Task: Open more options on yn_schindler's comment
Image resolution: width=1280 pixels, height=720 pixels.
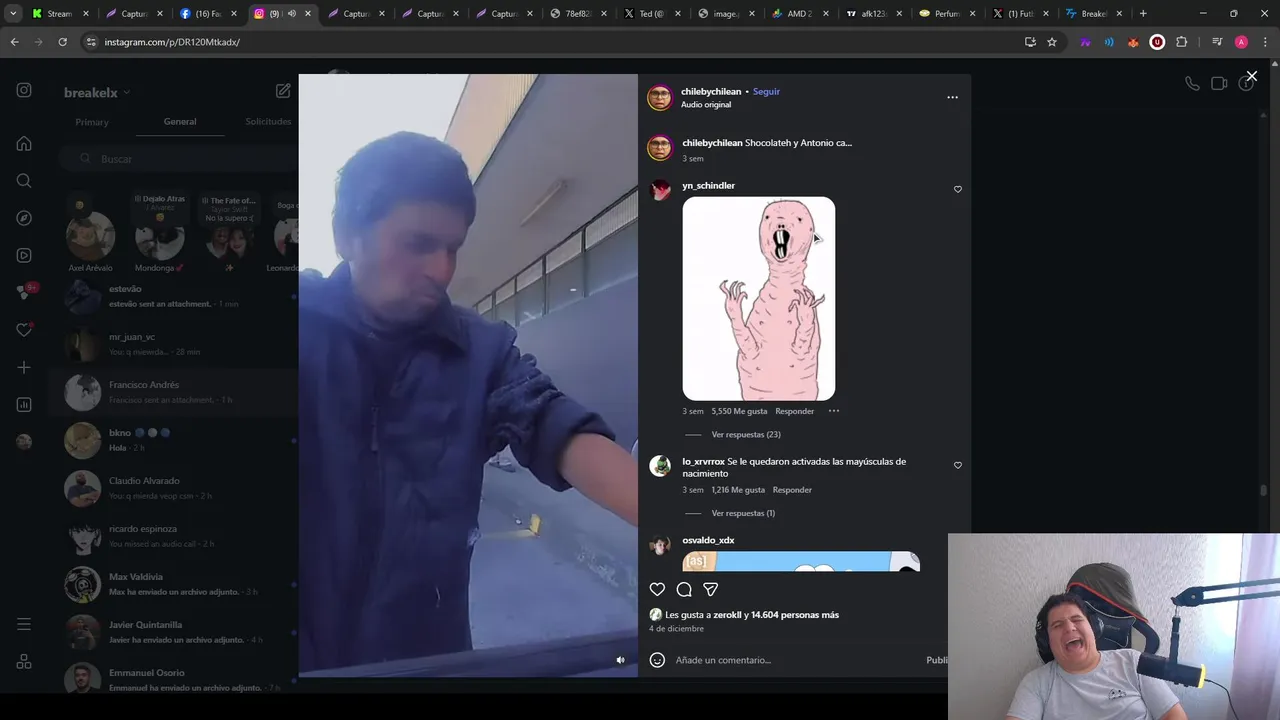Action: 834,411
